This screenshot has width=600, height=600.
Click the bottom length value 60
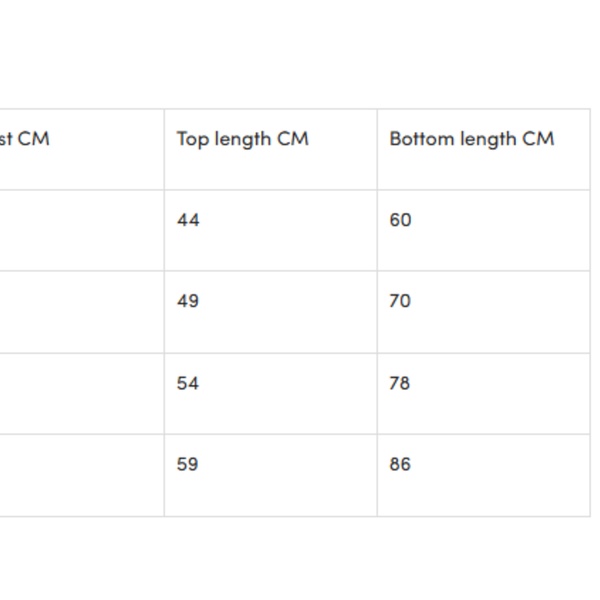point(400,220)
